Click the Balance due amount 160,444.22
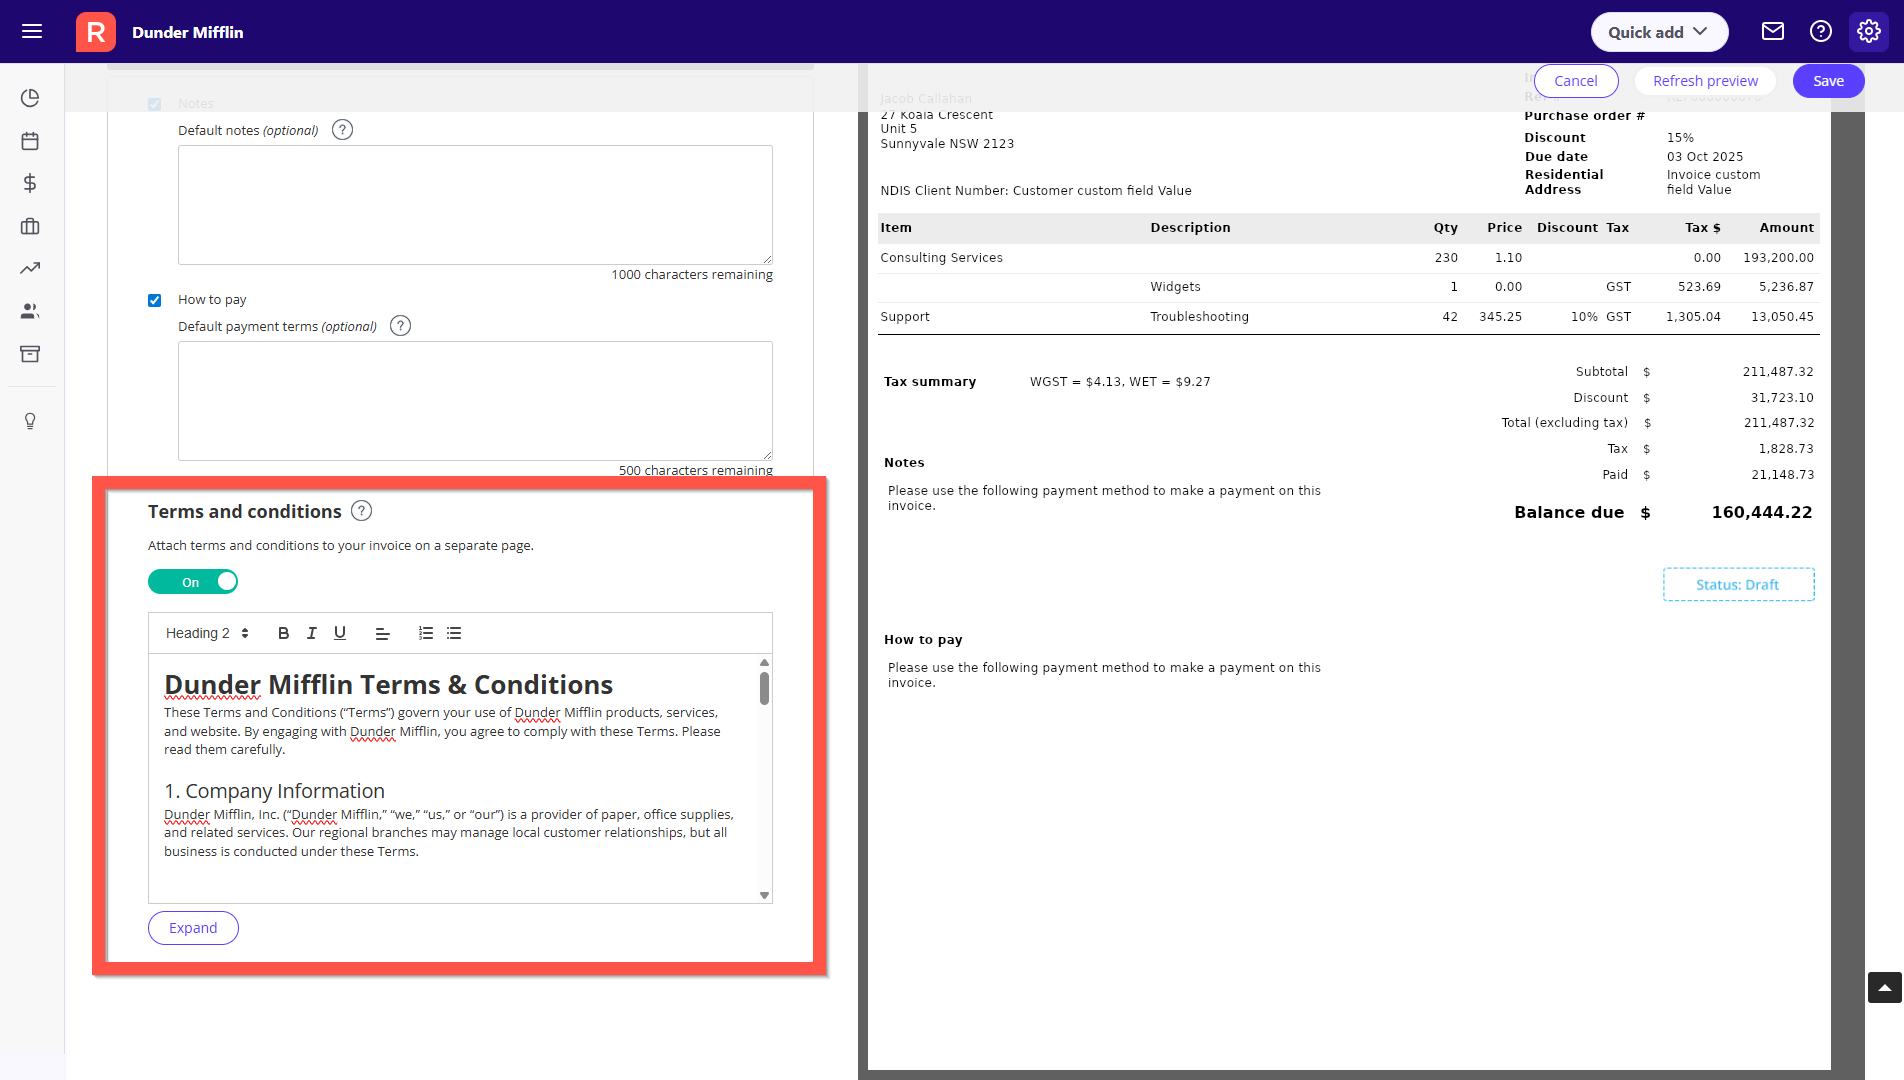The height and width of the screenshot is (1080, 1904). coord(1762,512)
